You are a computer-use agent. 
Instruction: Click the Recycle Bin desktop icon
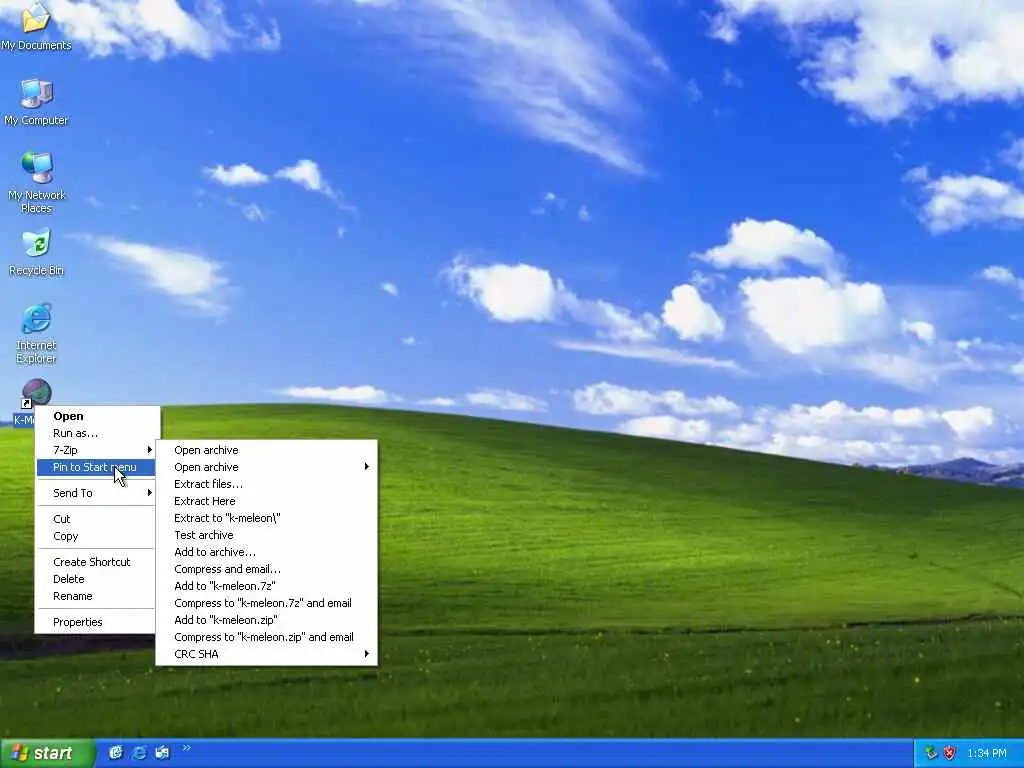coord(36,252)
